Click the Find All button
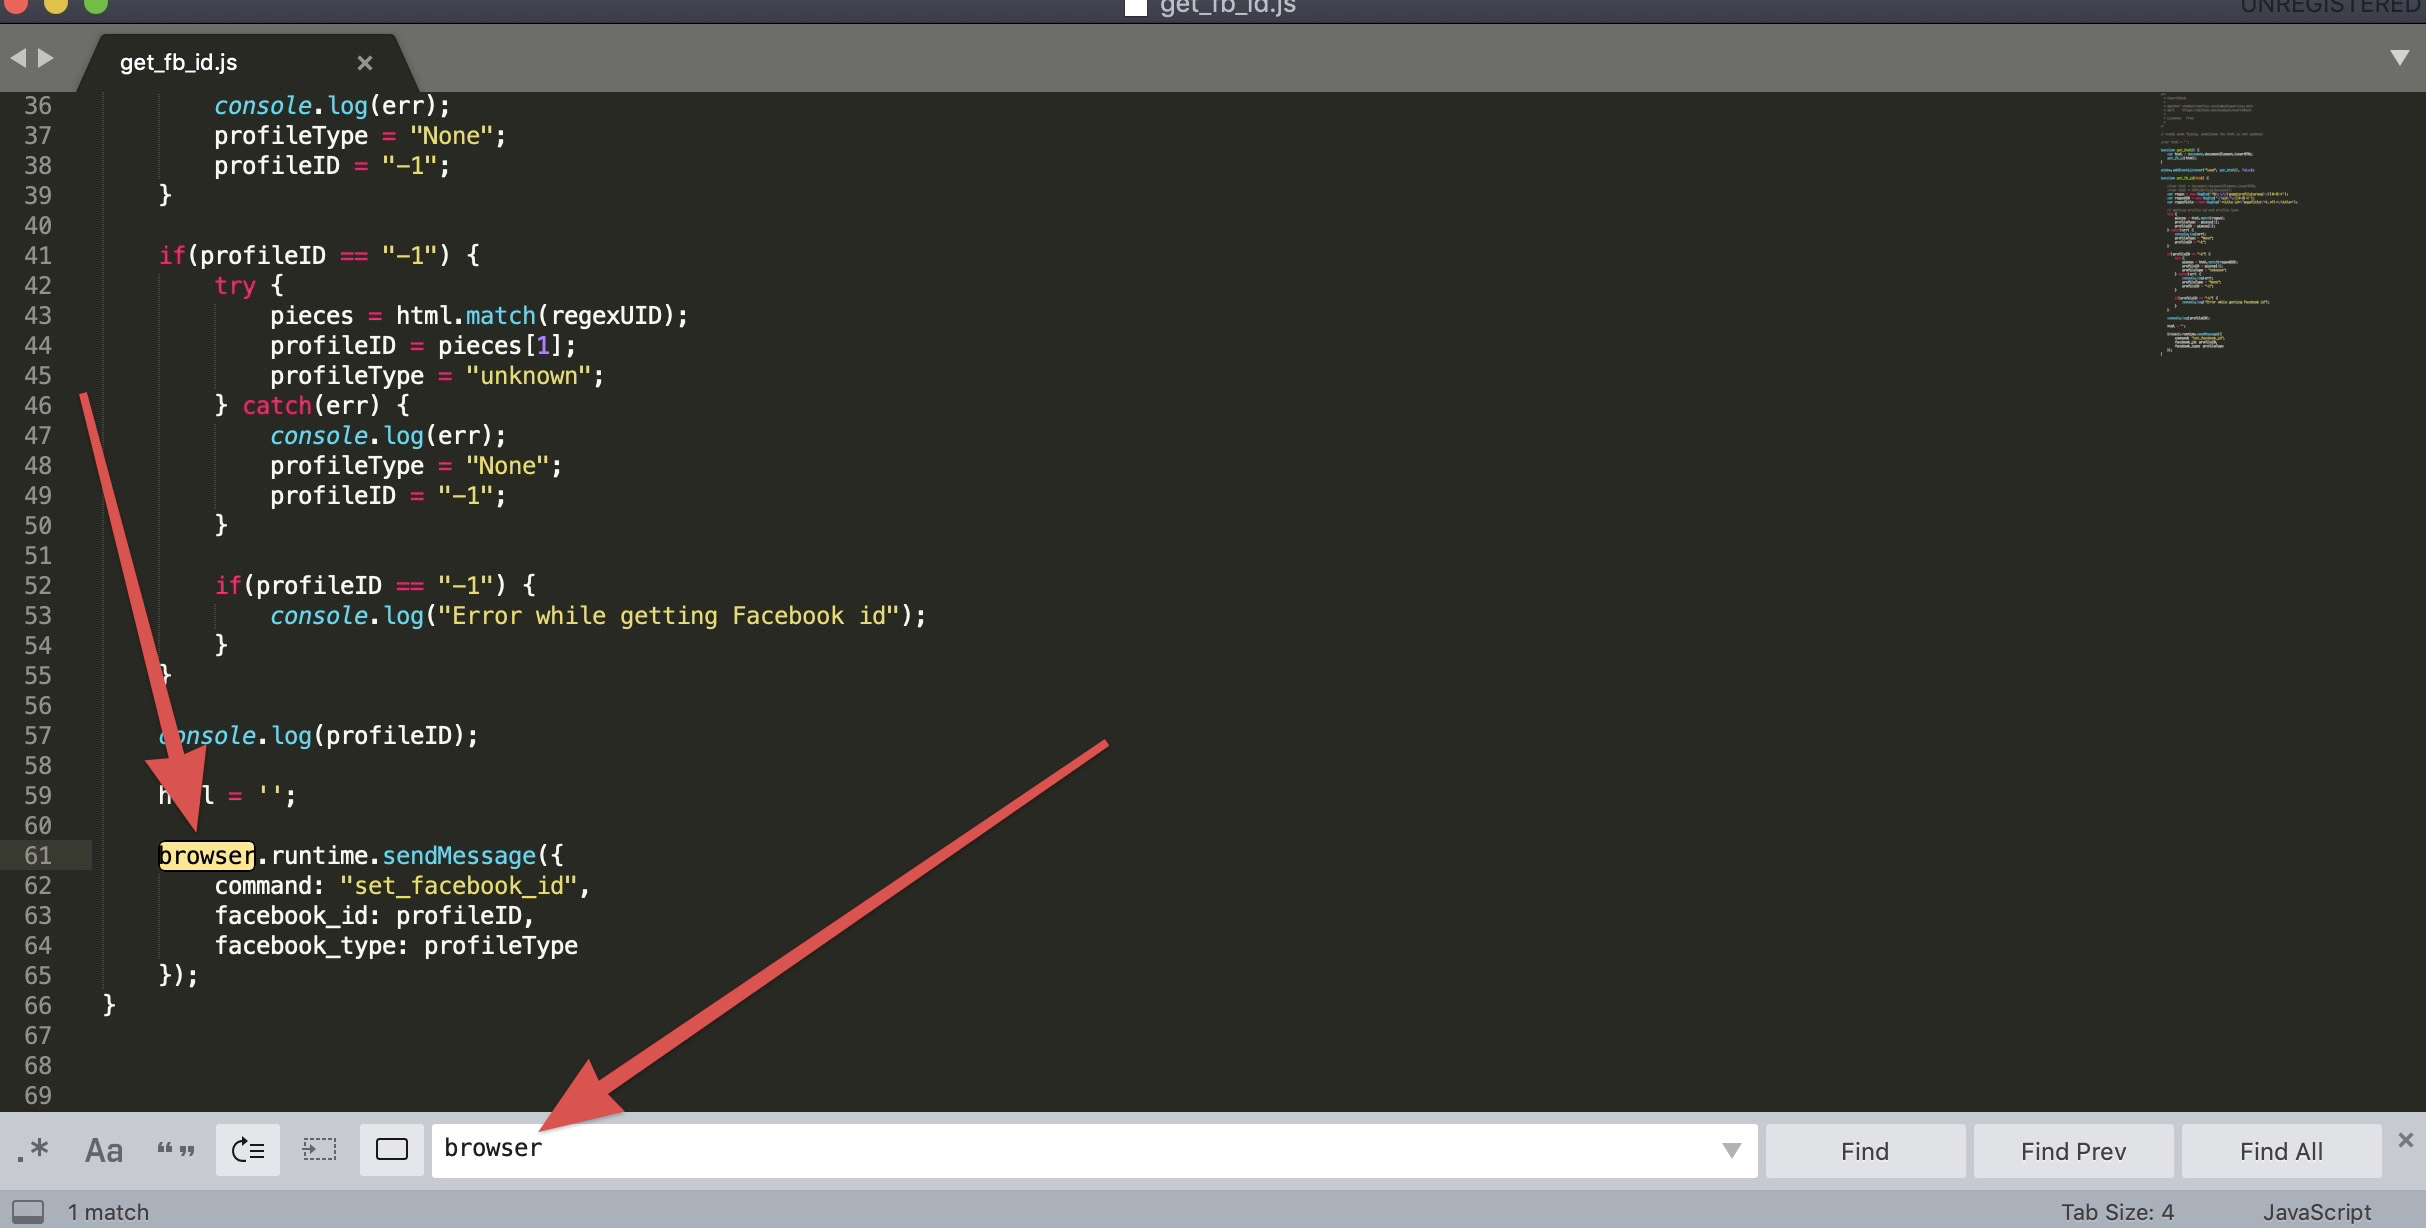 (x=2281, y=1151)
